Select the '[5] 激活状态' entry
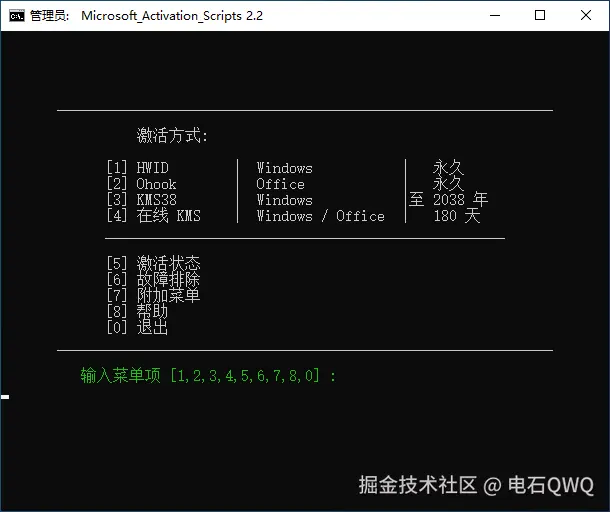Image resolution: width=610 pixels, height=512 pixels. (x=154, y=263)
